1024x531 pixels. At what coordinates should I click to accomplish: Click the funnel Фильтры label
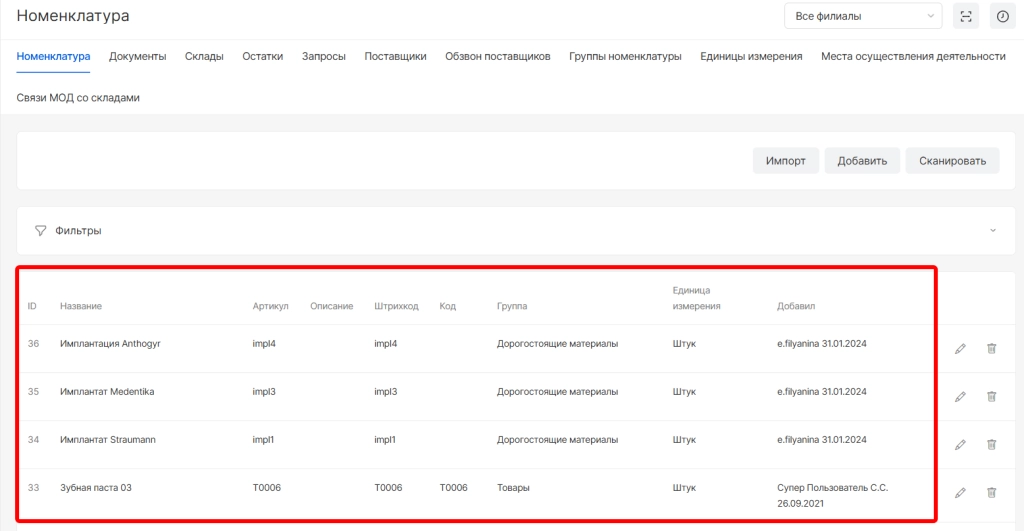click(x=68, y=231)
